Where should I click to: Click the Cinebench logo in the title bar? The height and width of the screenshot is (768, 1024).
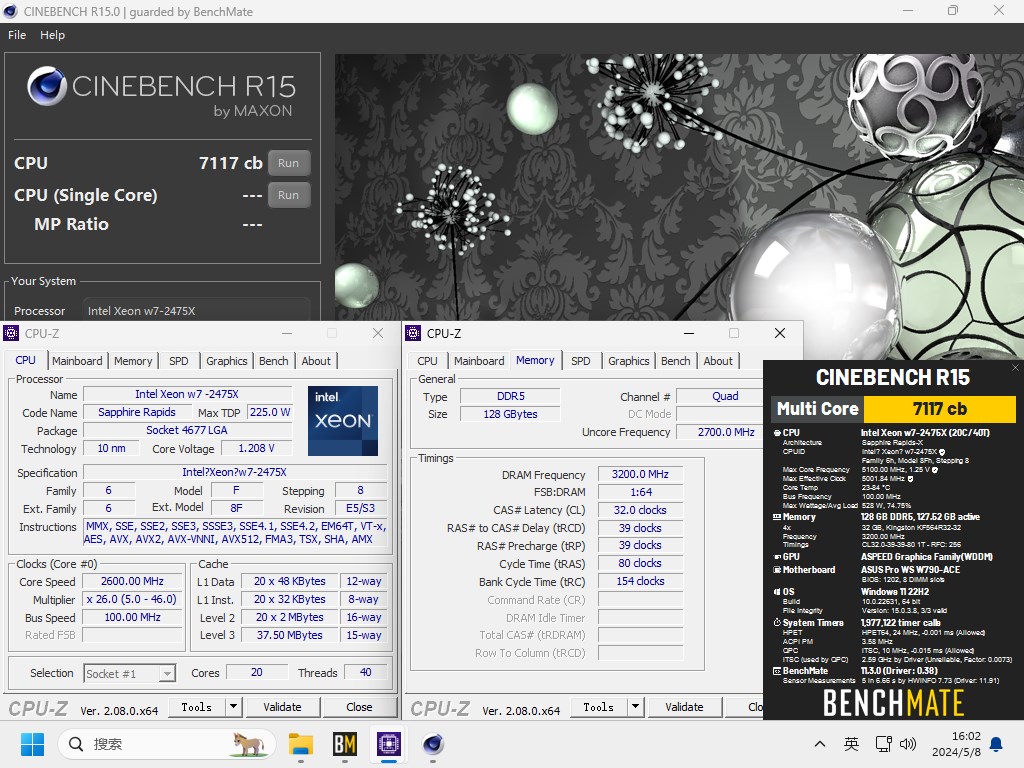point(10,11)
